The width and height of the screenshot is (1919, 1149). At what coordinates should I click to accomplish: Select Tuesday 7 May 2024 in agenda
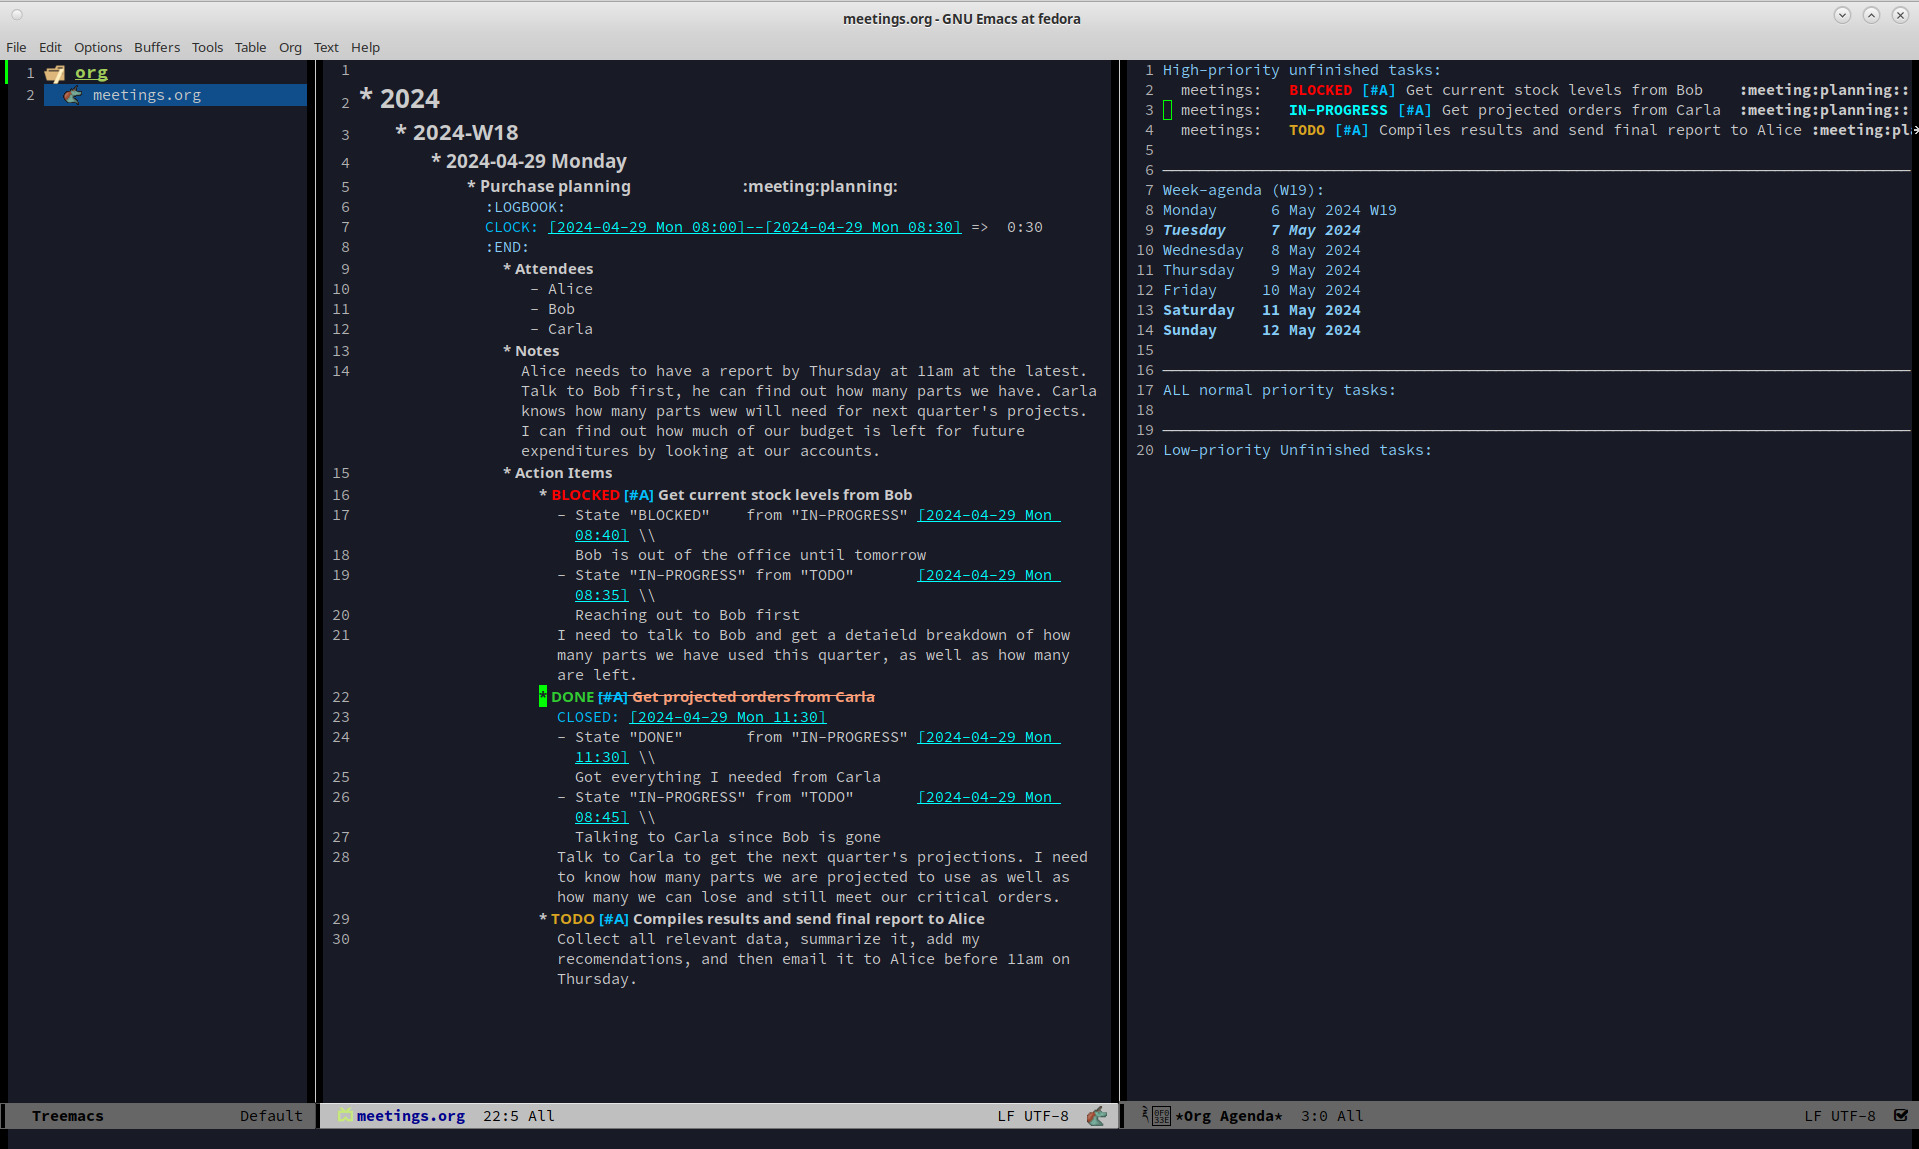click(1261, 230)
